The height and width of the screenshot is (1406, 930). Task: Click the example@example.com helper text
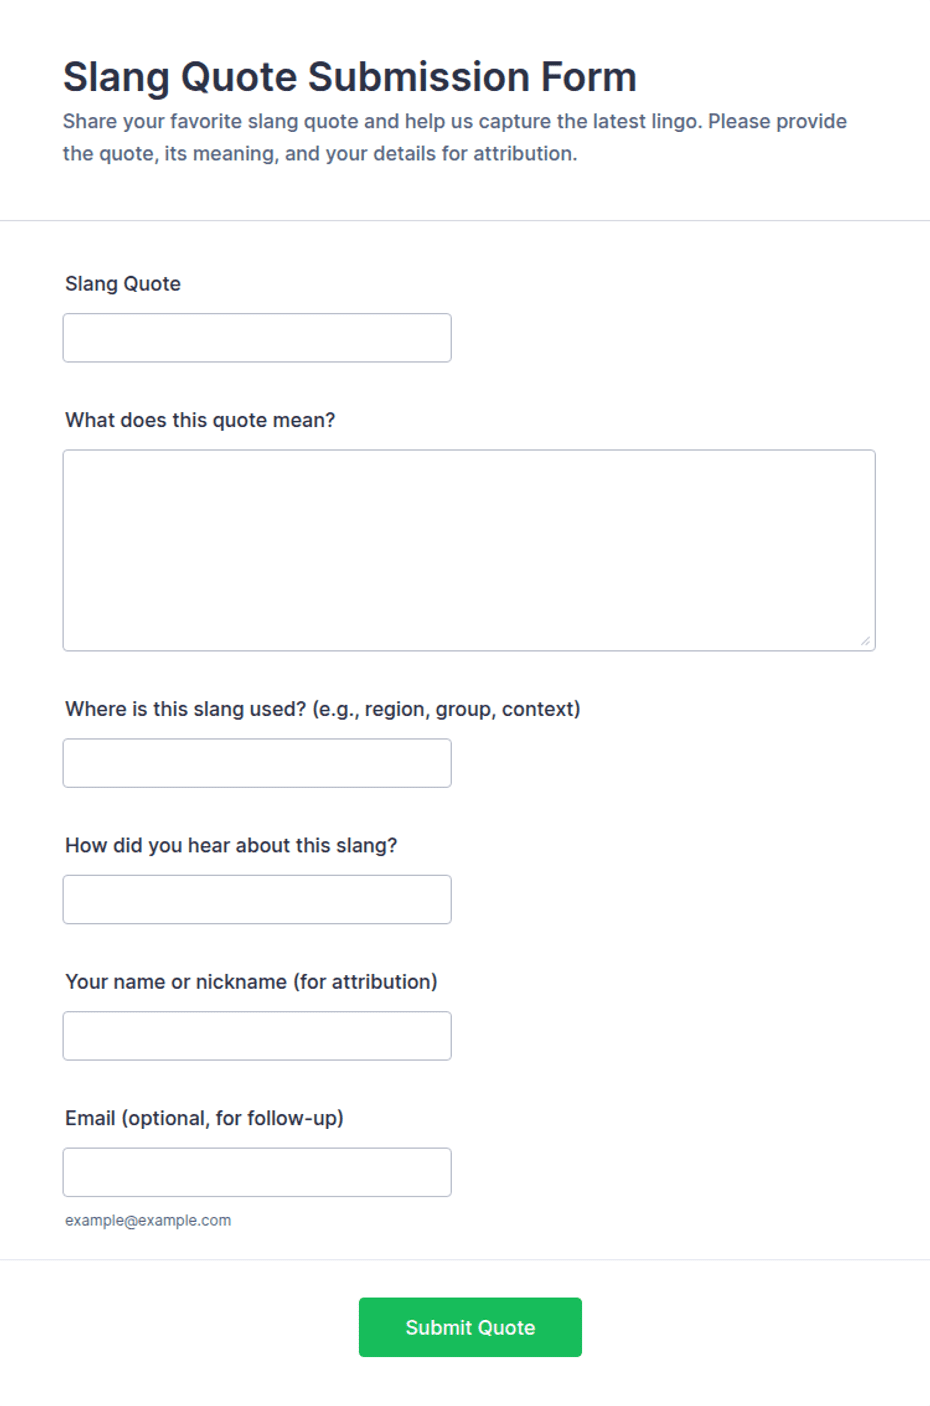148,1220
